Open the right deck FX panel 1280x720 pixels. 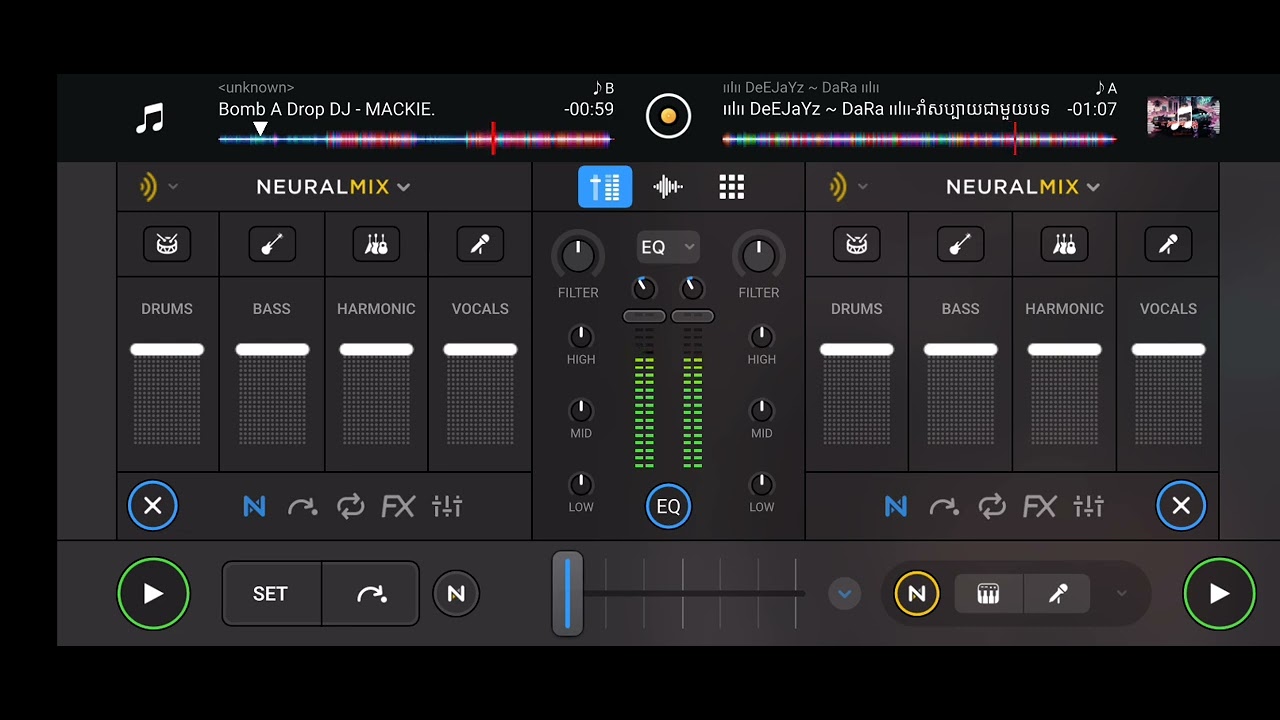click(1040, 507)
